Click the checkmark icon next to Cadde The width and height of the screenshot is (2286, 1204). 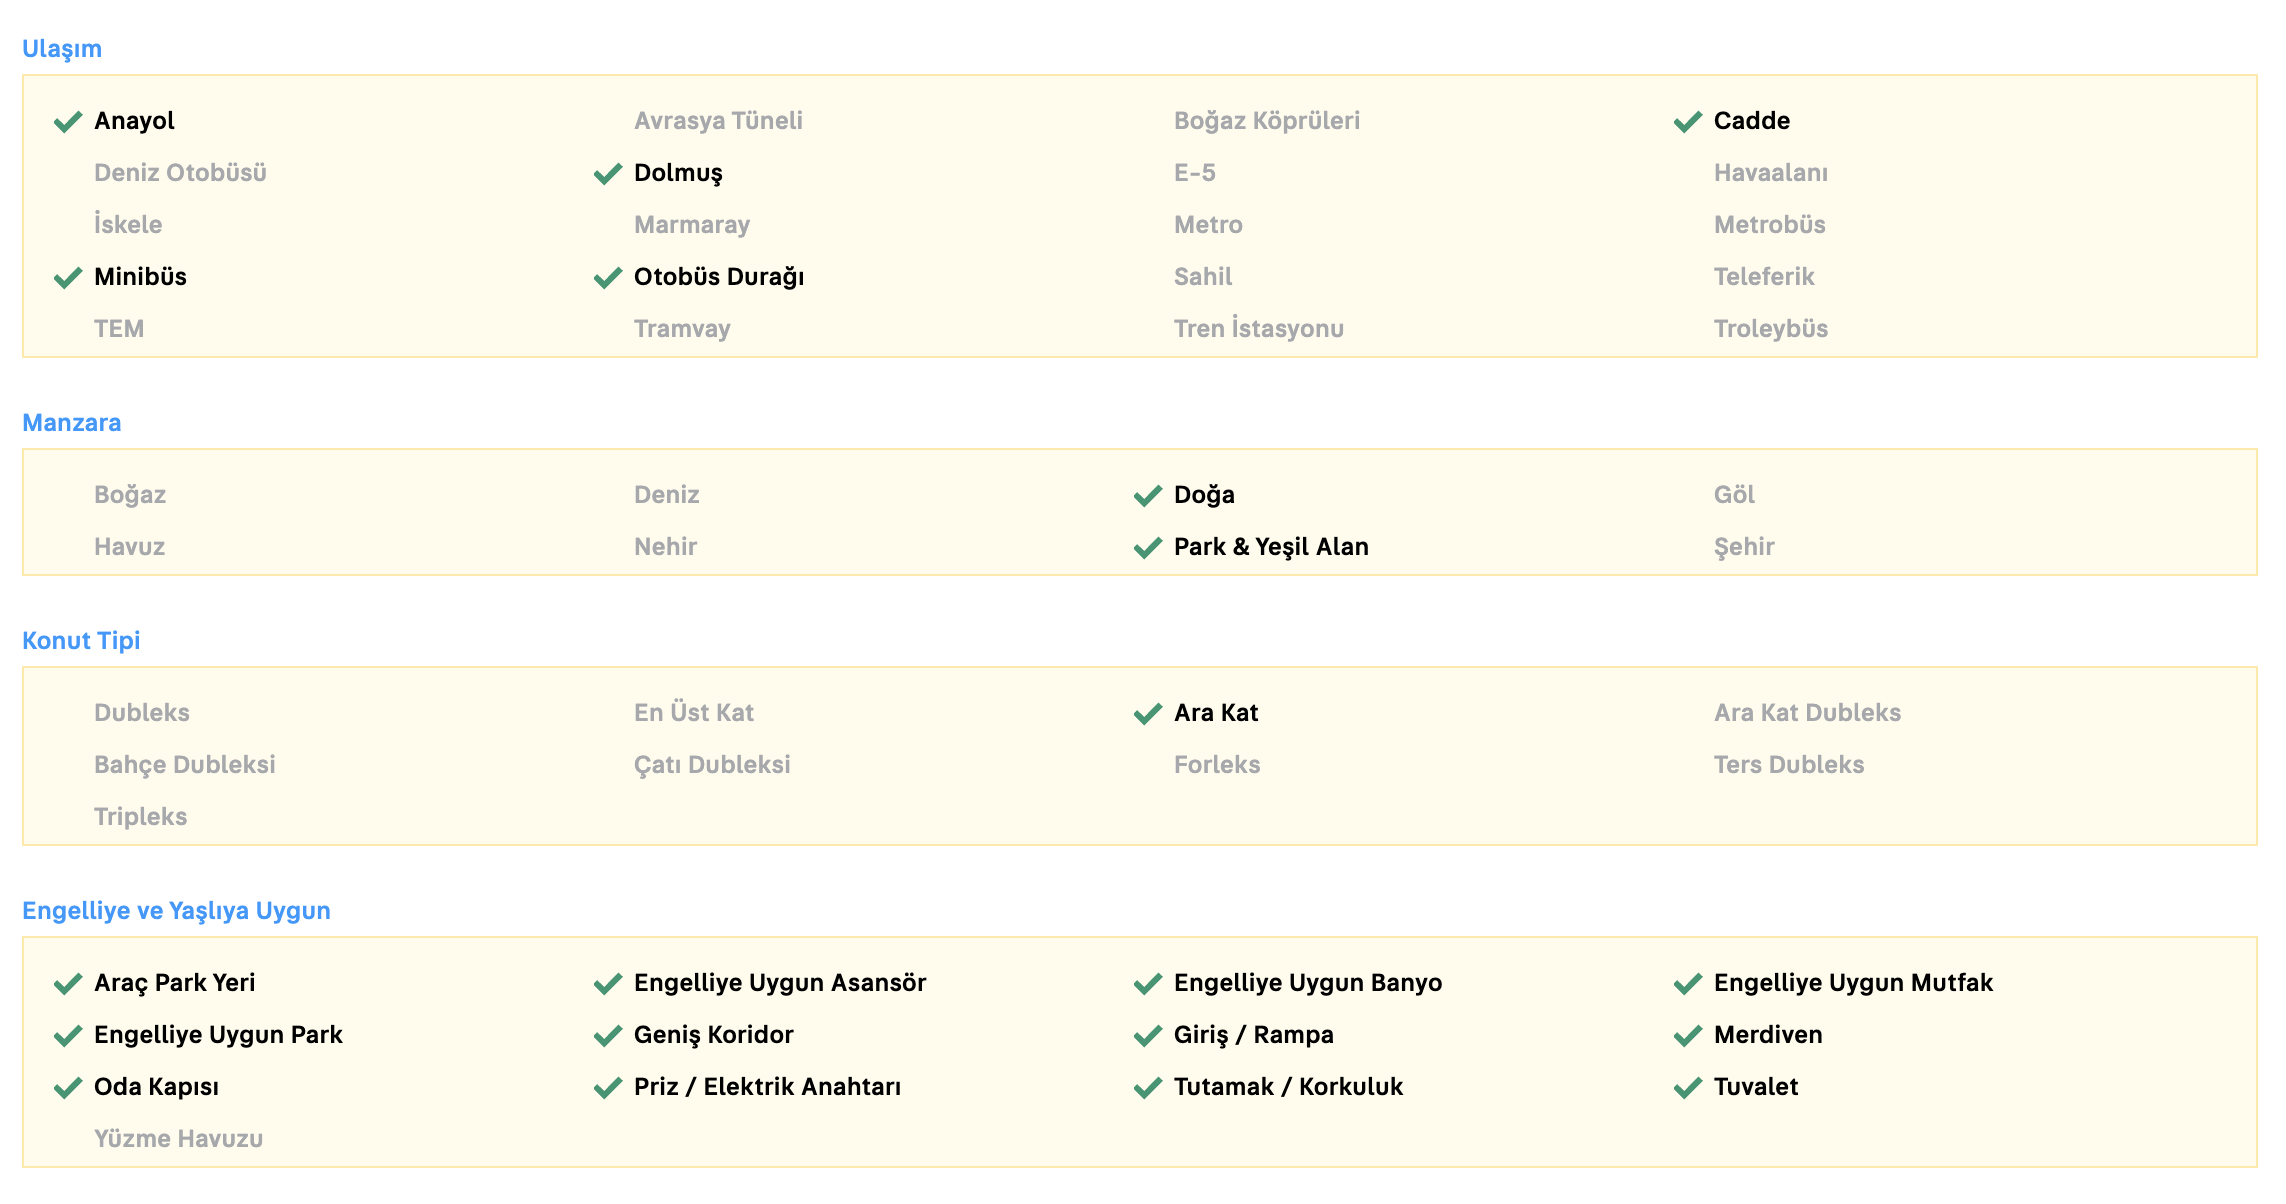tap(1688, 122)
